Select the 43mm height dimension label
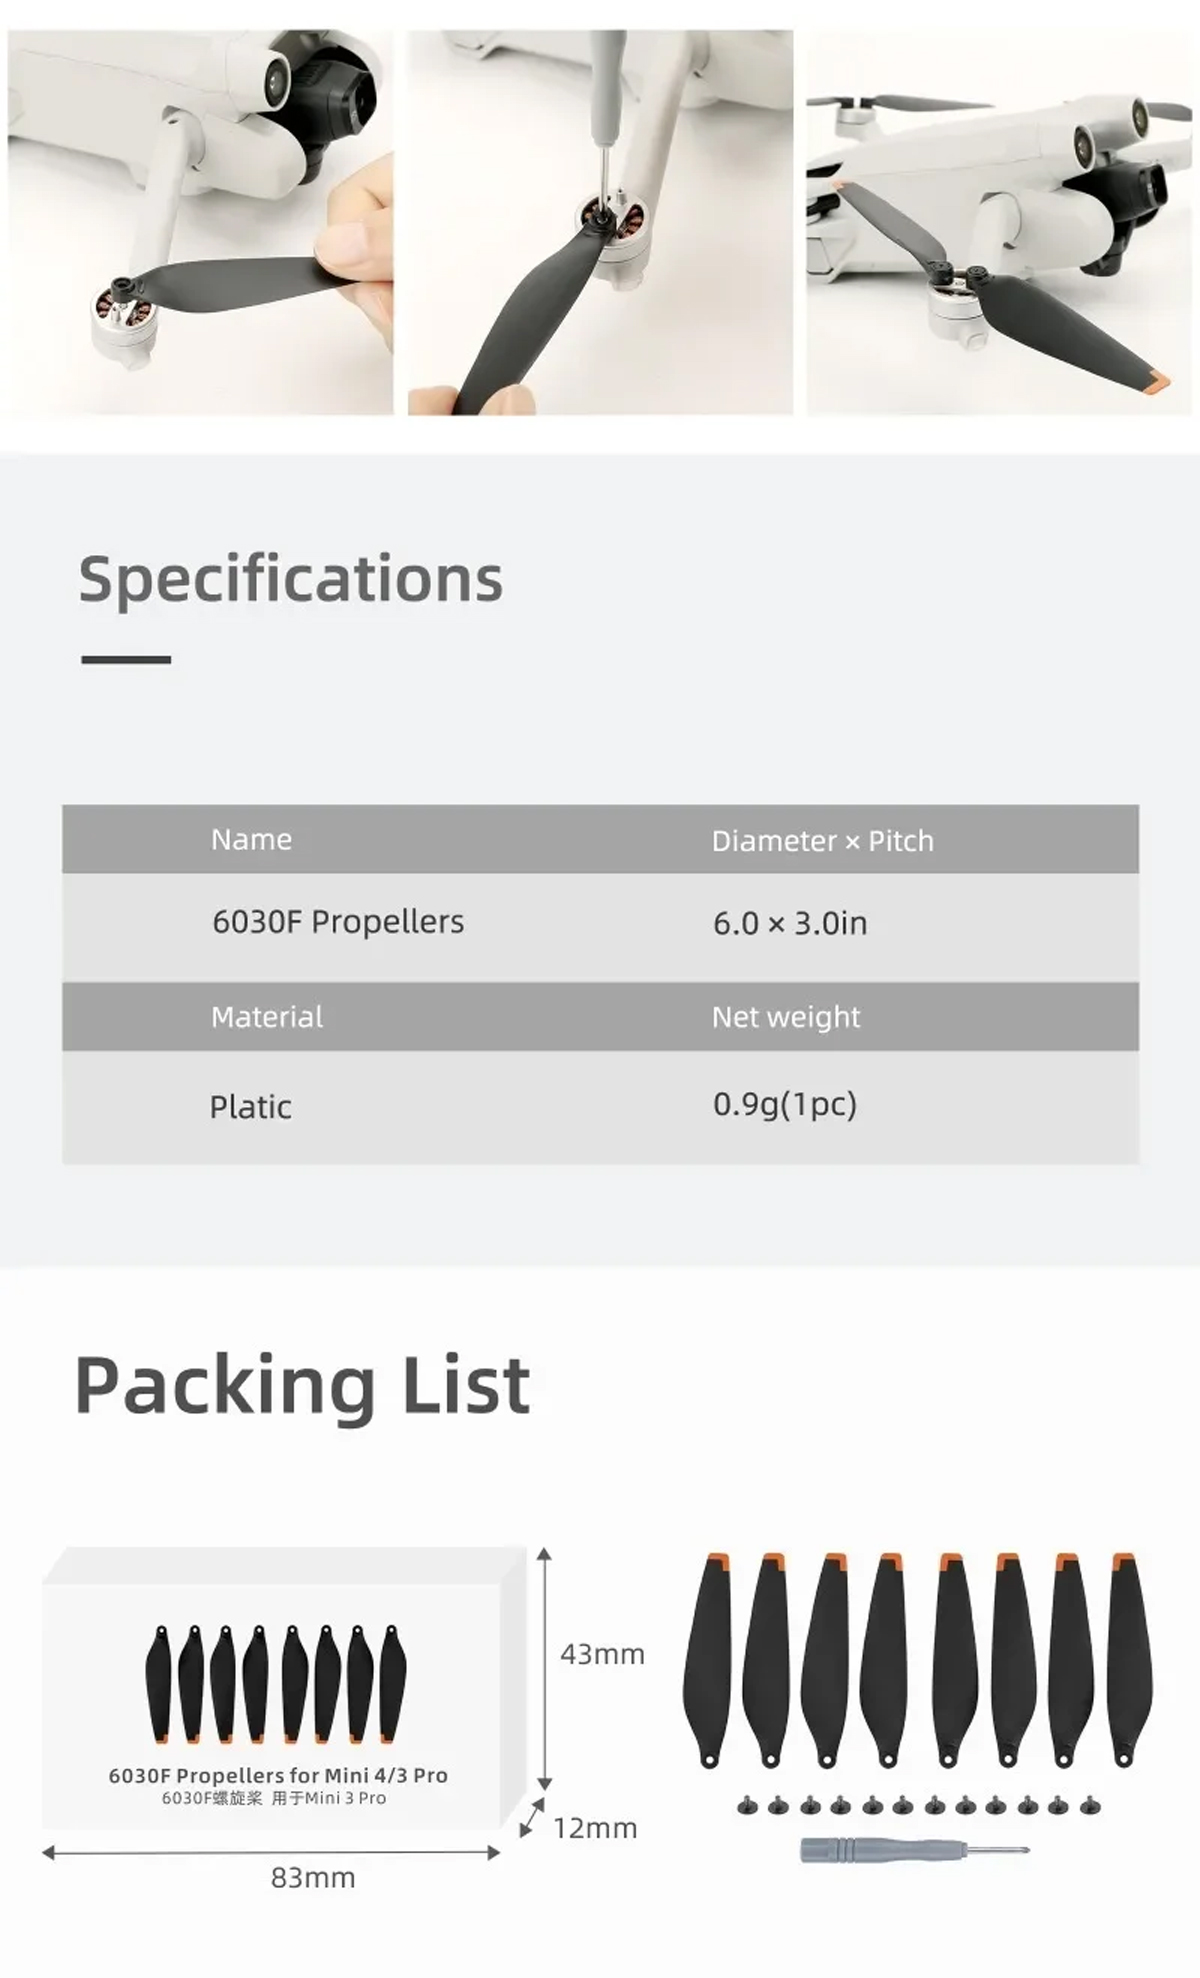The height and width of the screenshot is (1978, 1200). (x=602, y=1654)
